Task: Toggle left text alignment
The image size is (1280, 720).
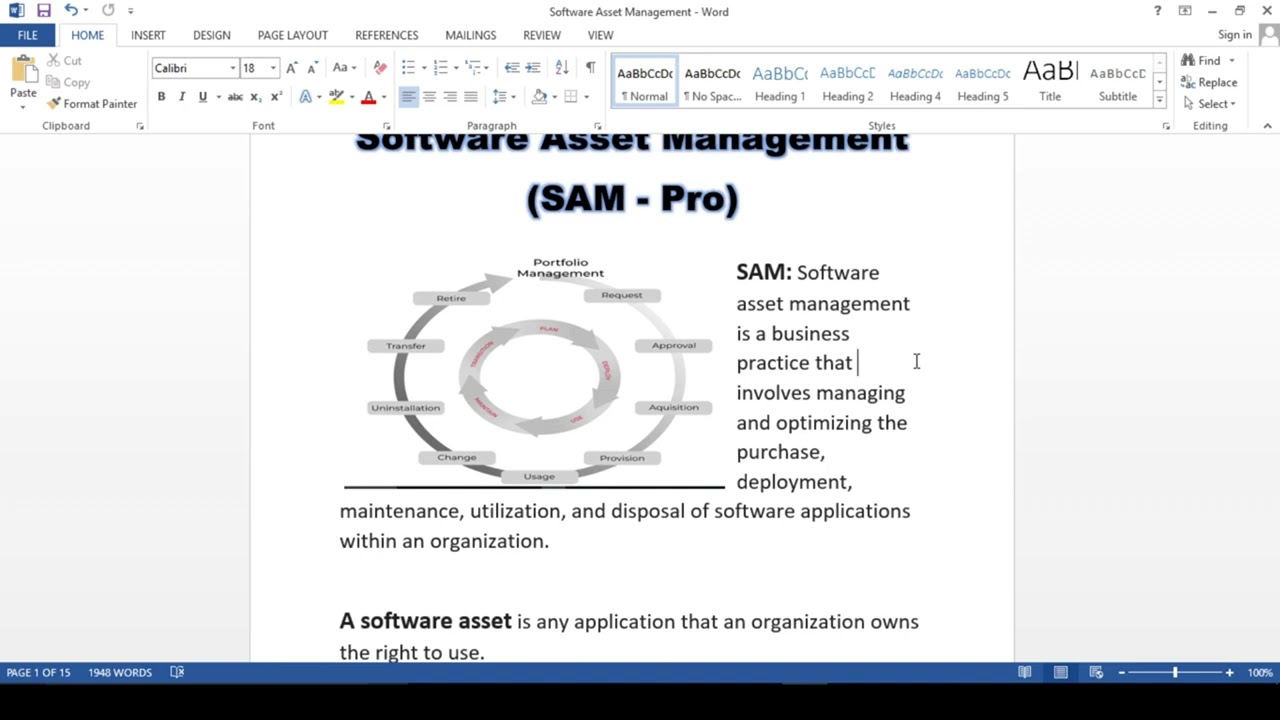Action: point(408,97)
